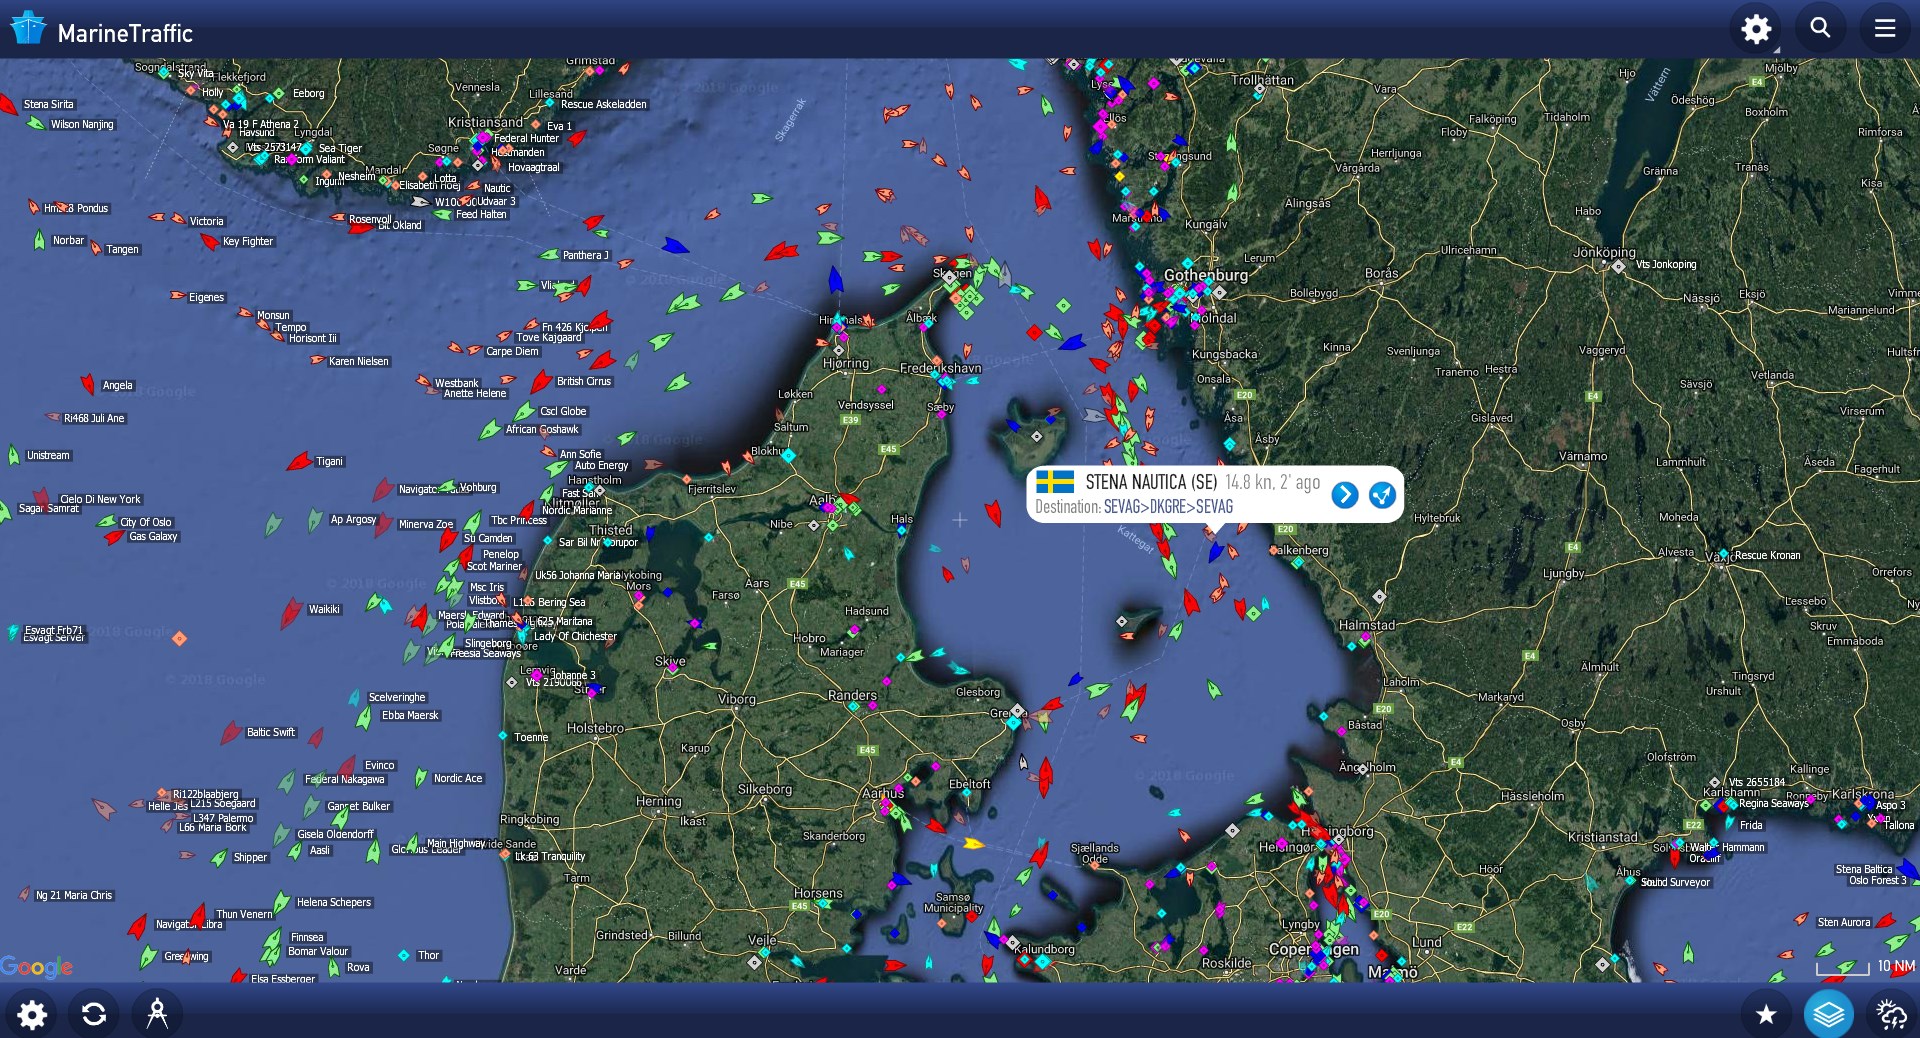
Task: Select the green ship marker beside Wilson Nanjing
Action: (37, 124)
